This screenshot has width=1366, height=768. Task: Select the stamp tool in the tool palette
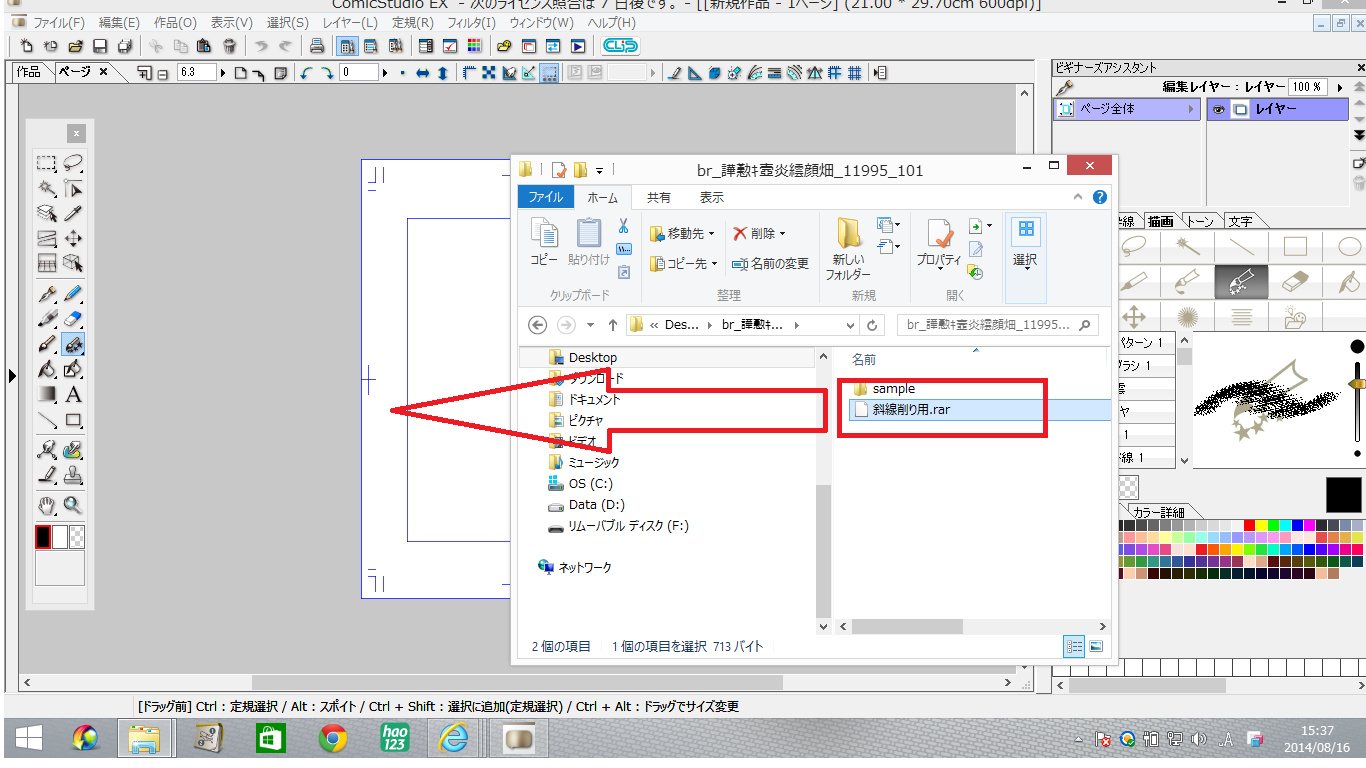[x=73, y=475]
